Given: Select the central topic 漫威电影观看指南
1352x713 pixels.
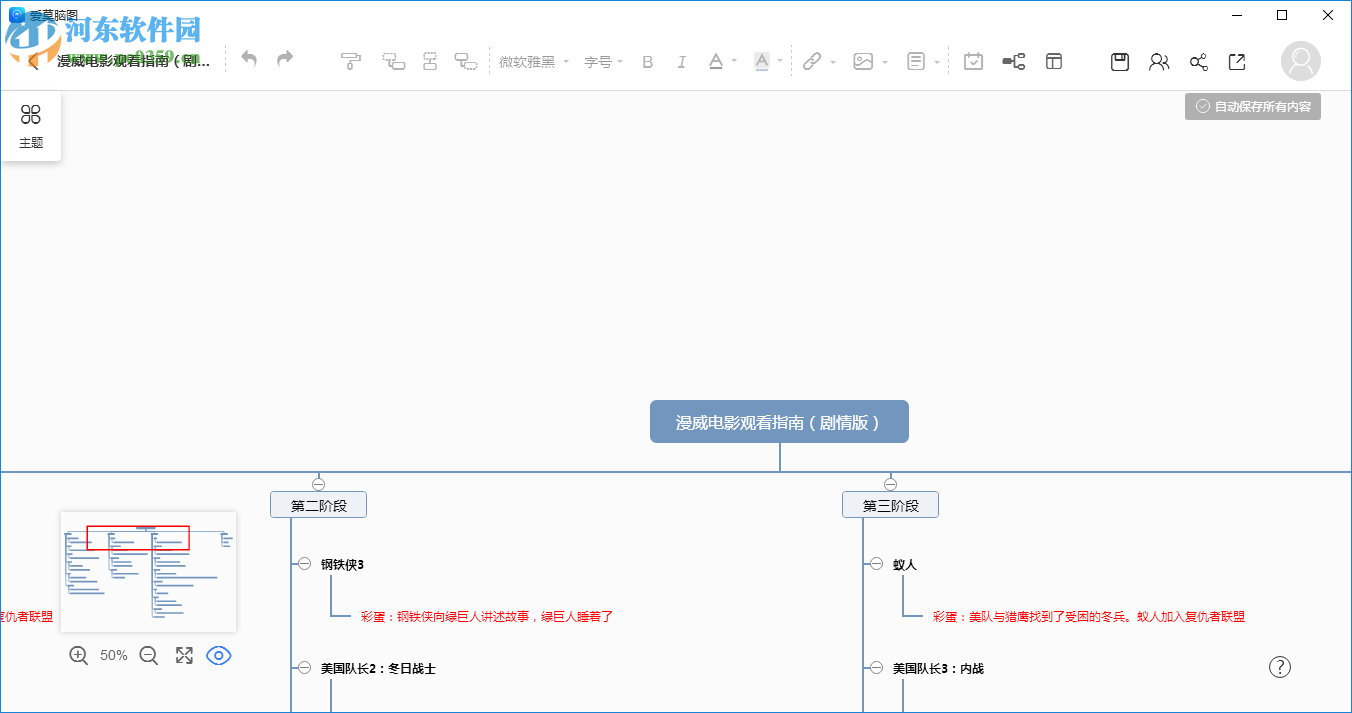Looking at the screenshot, I should click(x=779, y=422).
